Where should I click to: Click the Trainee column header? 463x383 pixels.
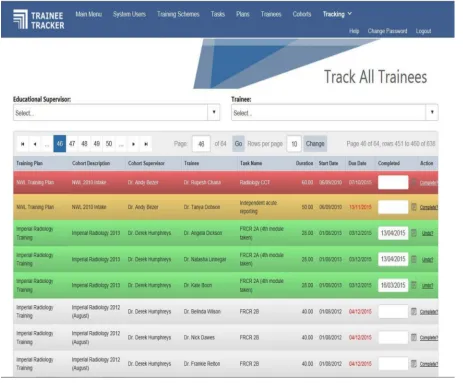(x=191, y=163)
